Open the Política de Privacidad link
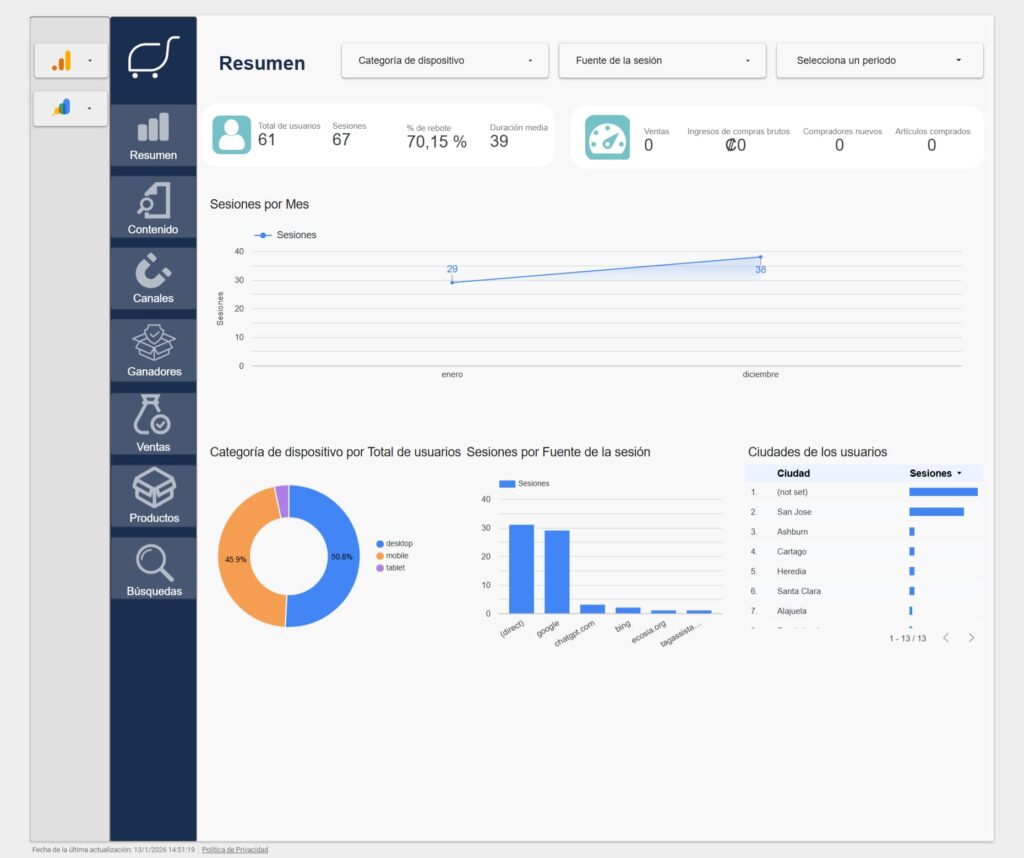Screen dimensions: 1024x858 [235, 850]
